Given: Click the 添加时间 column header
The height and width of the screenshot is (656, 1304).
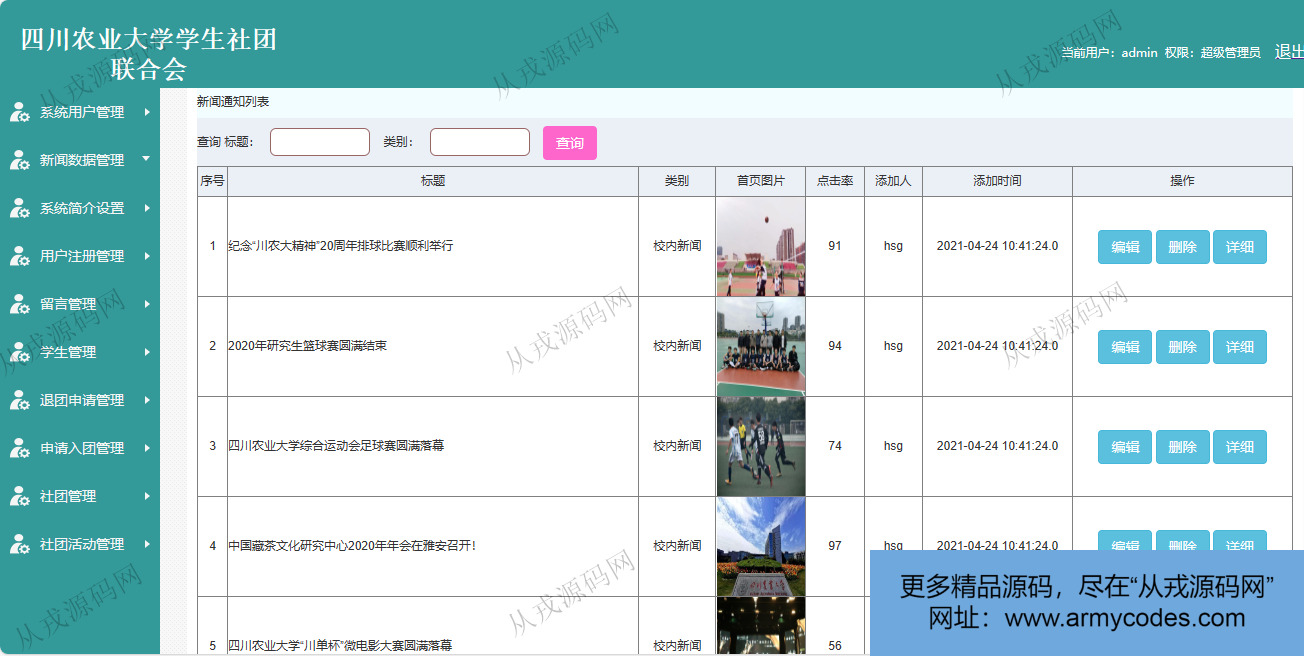Looking at the screenshot, I should (997, 181).
